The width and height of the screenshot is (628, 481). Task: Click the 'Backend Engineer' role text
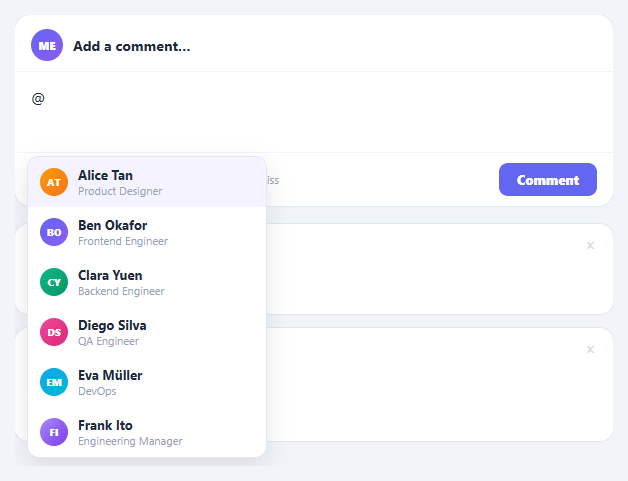tap(121, 291)
